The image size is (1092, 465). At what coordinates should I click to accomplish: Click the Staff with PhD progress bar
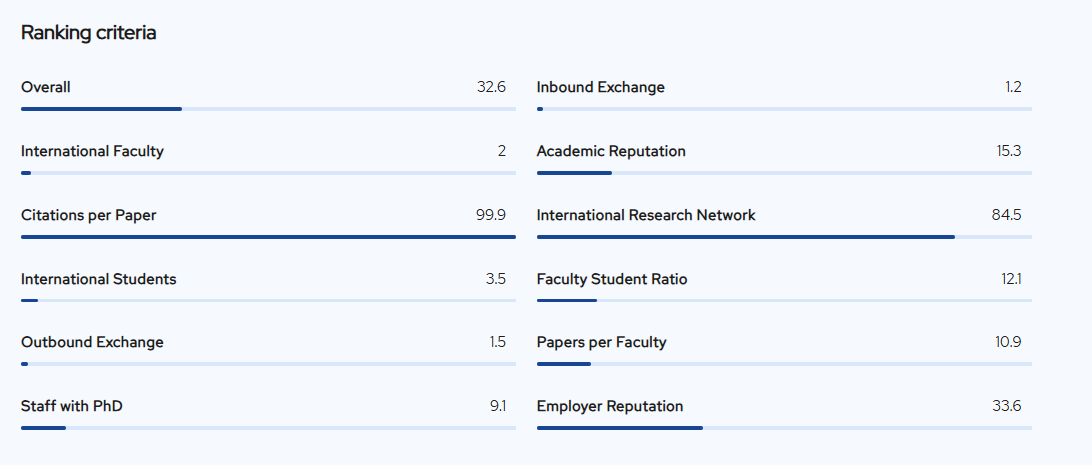click(x=268, y=428)
